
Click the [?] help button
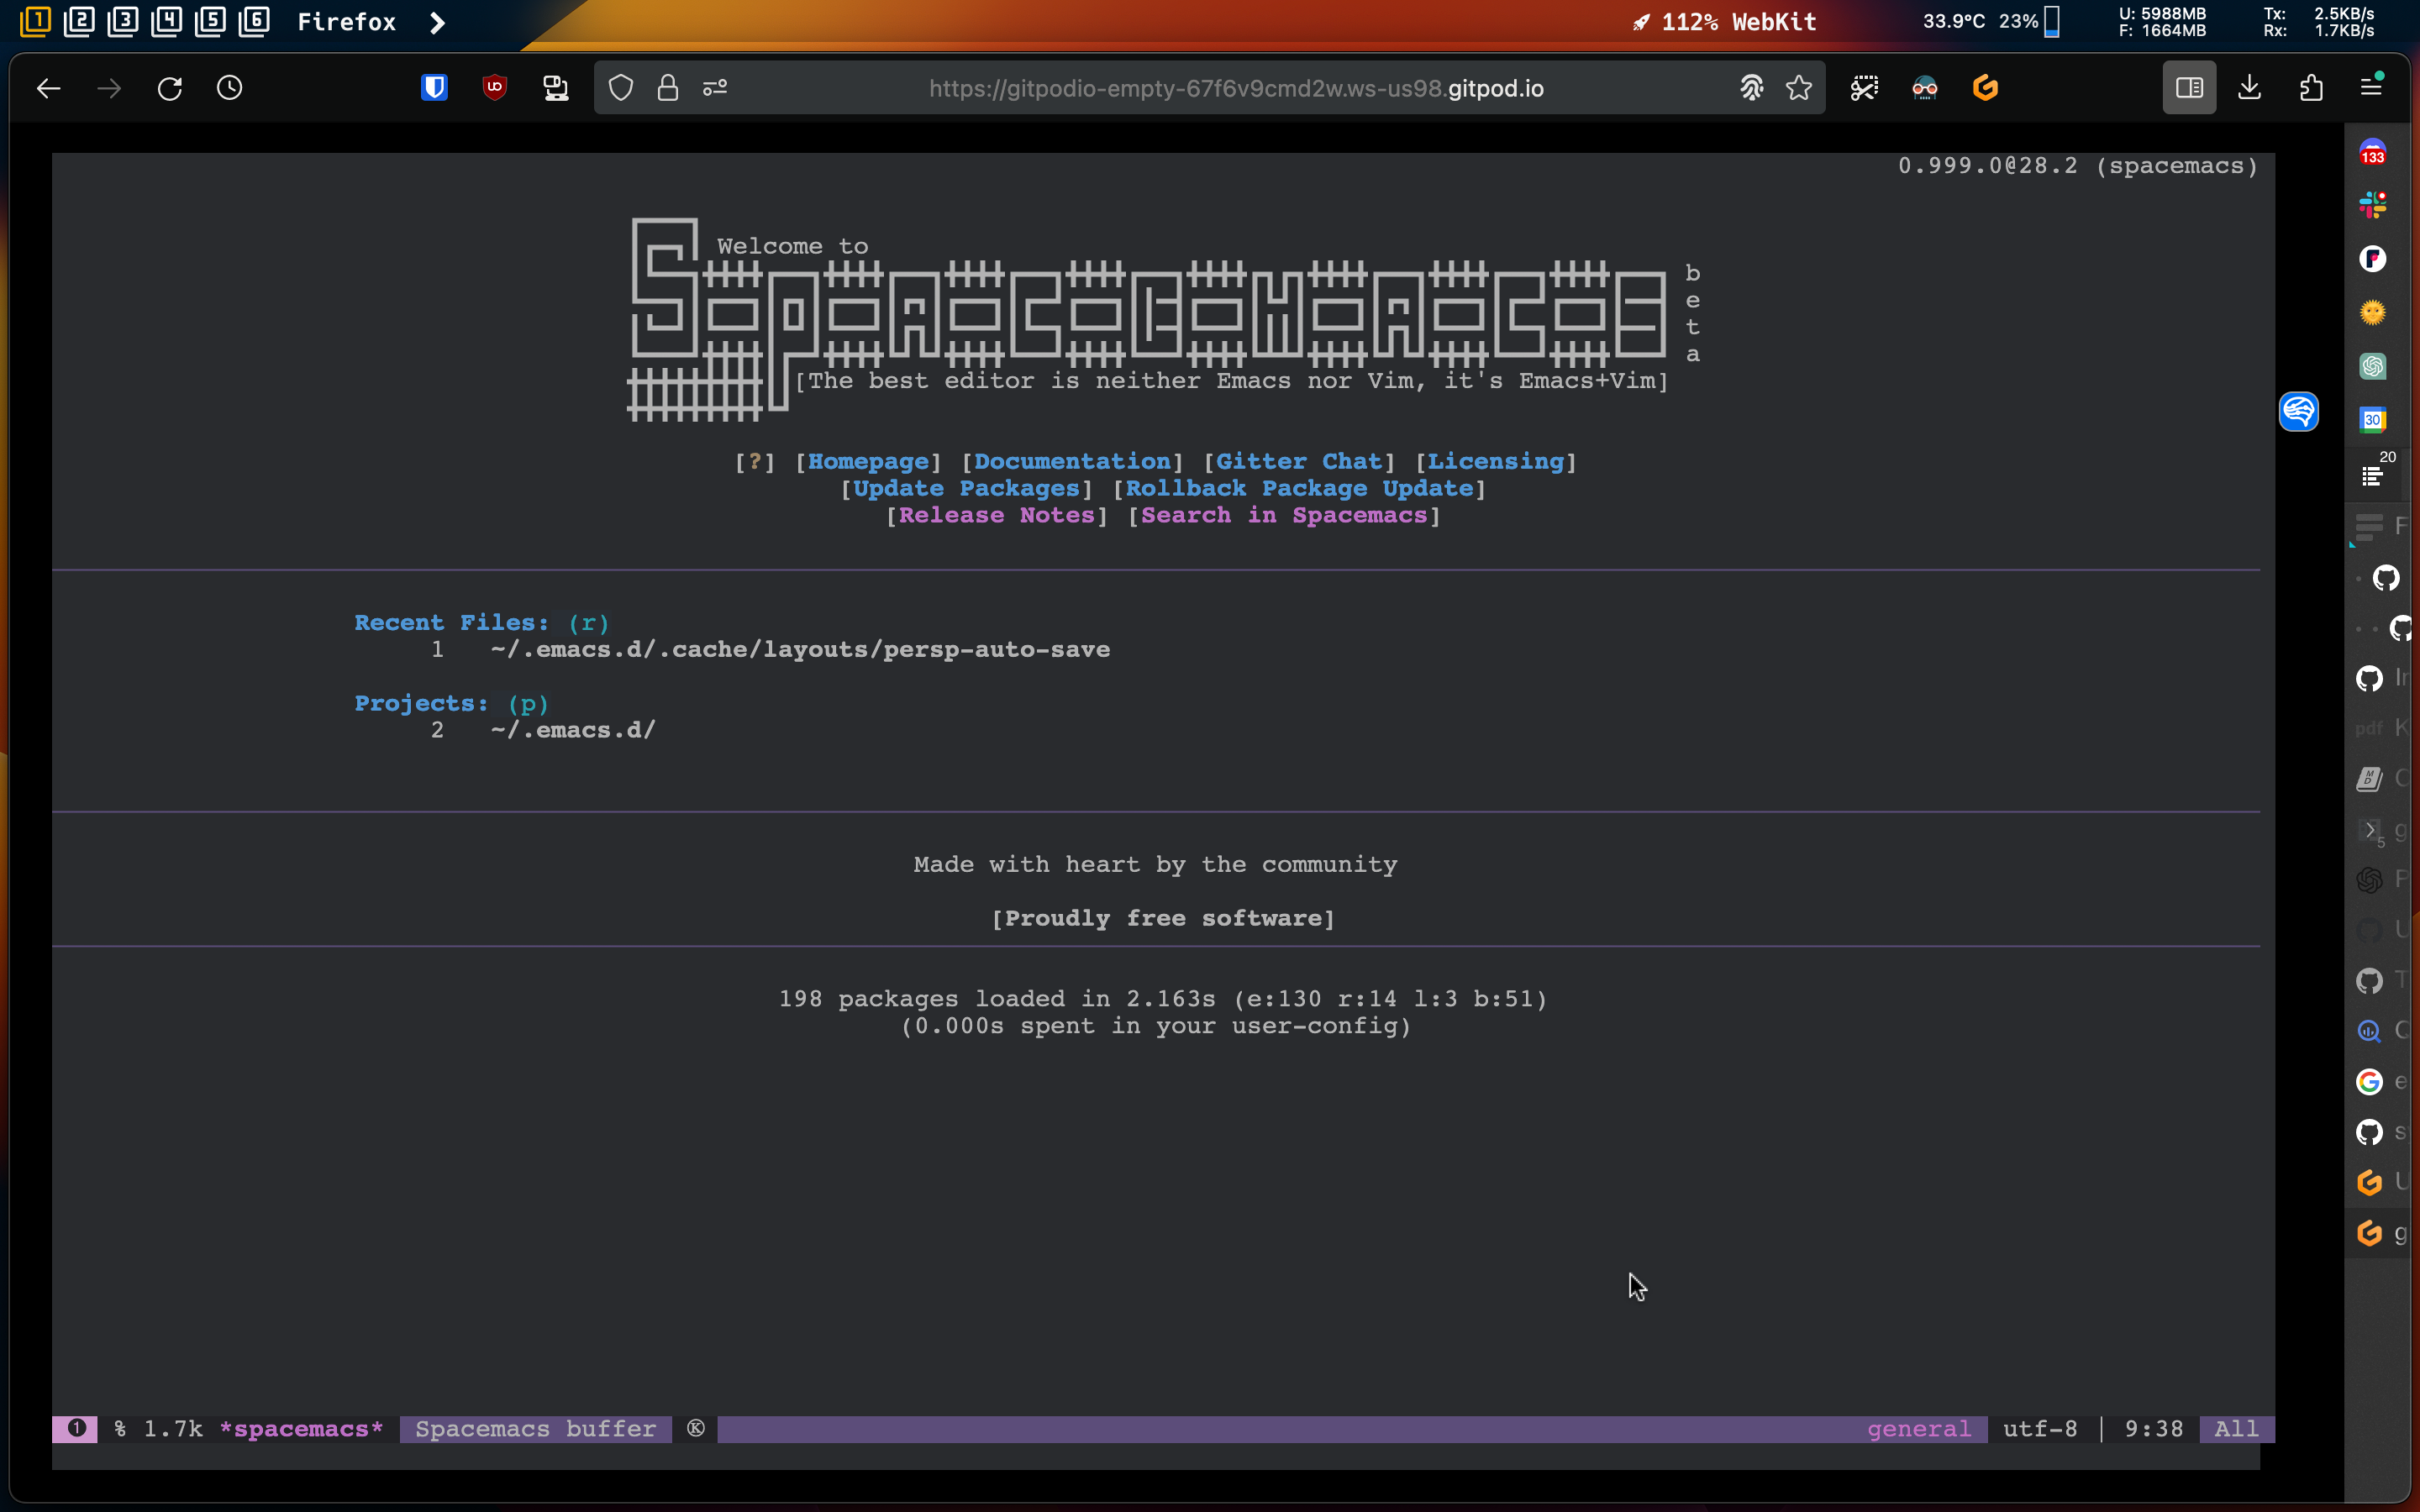point(755,461)
